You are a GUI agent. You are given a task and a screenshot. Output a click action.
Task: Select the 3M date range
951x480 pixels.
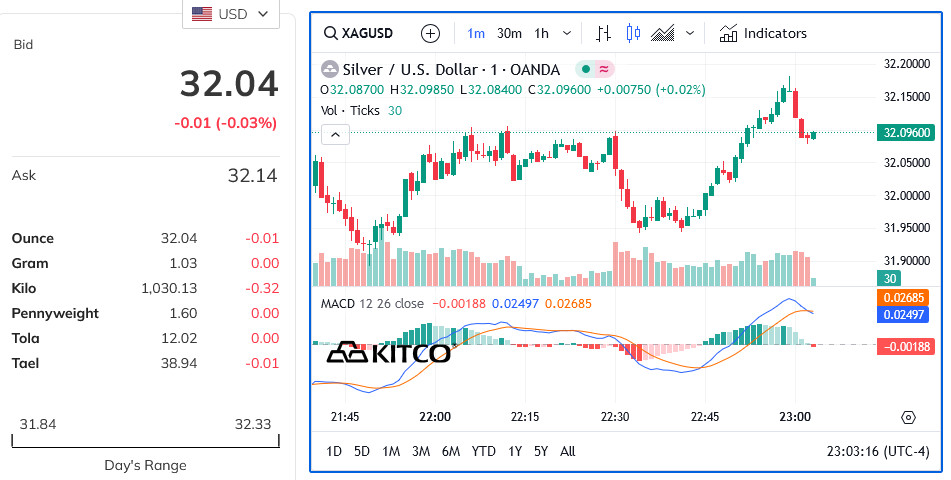pos(421,451)
